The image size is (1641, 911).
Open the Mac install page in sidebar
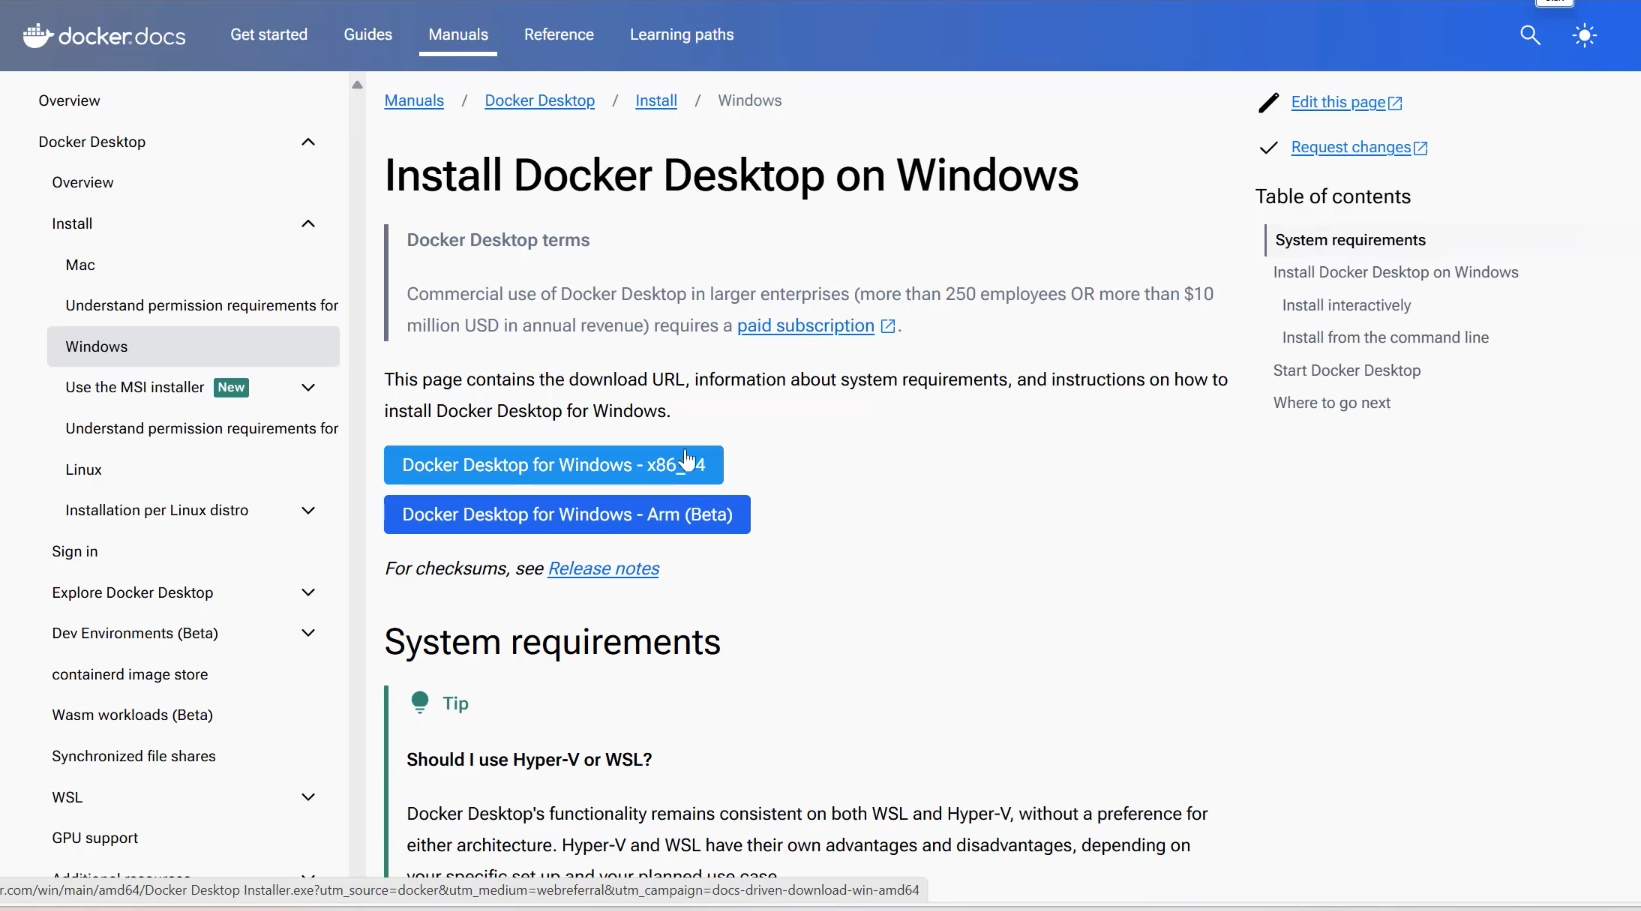(80, 265)
